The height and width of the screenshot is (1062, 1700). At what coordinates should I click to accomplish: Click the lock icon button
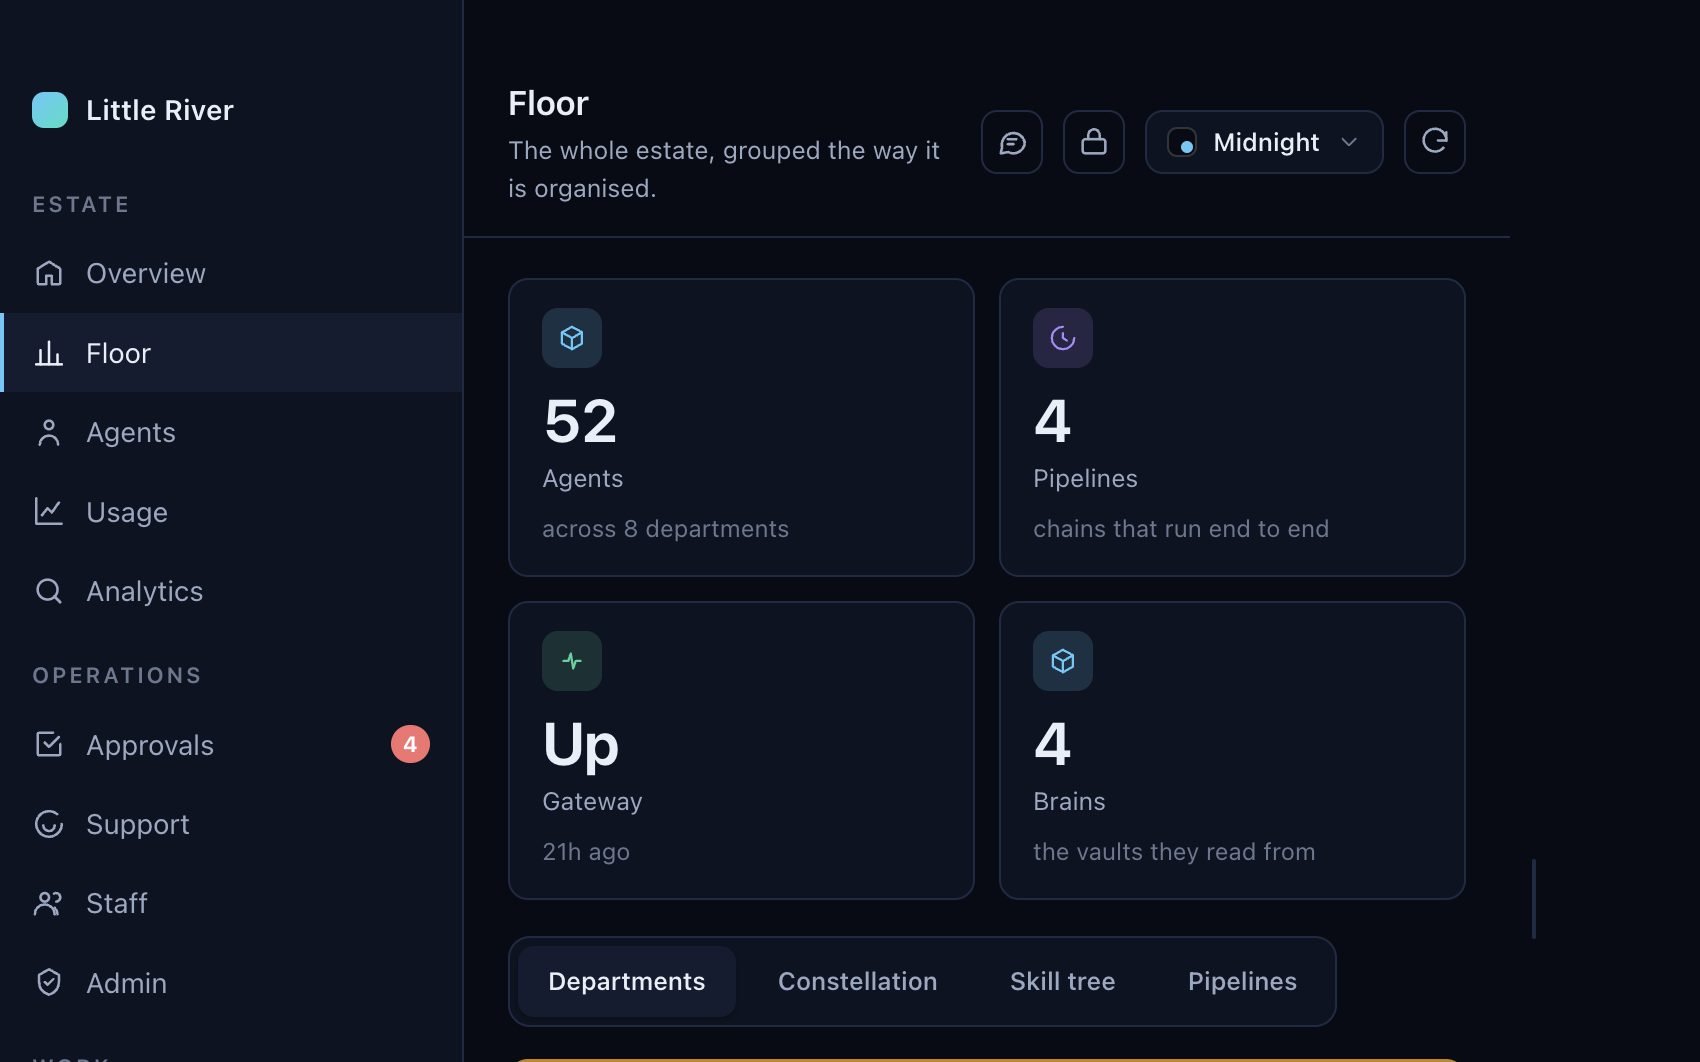pos(1094,142)
